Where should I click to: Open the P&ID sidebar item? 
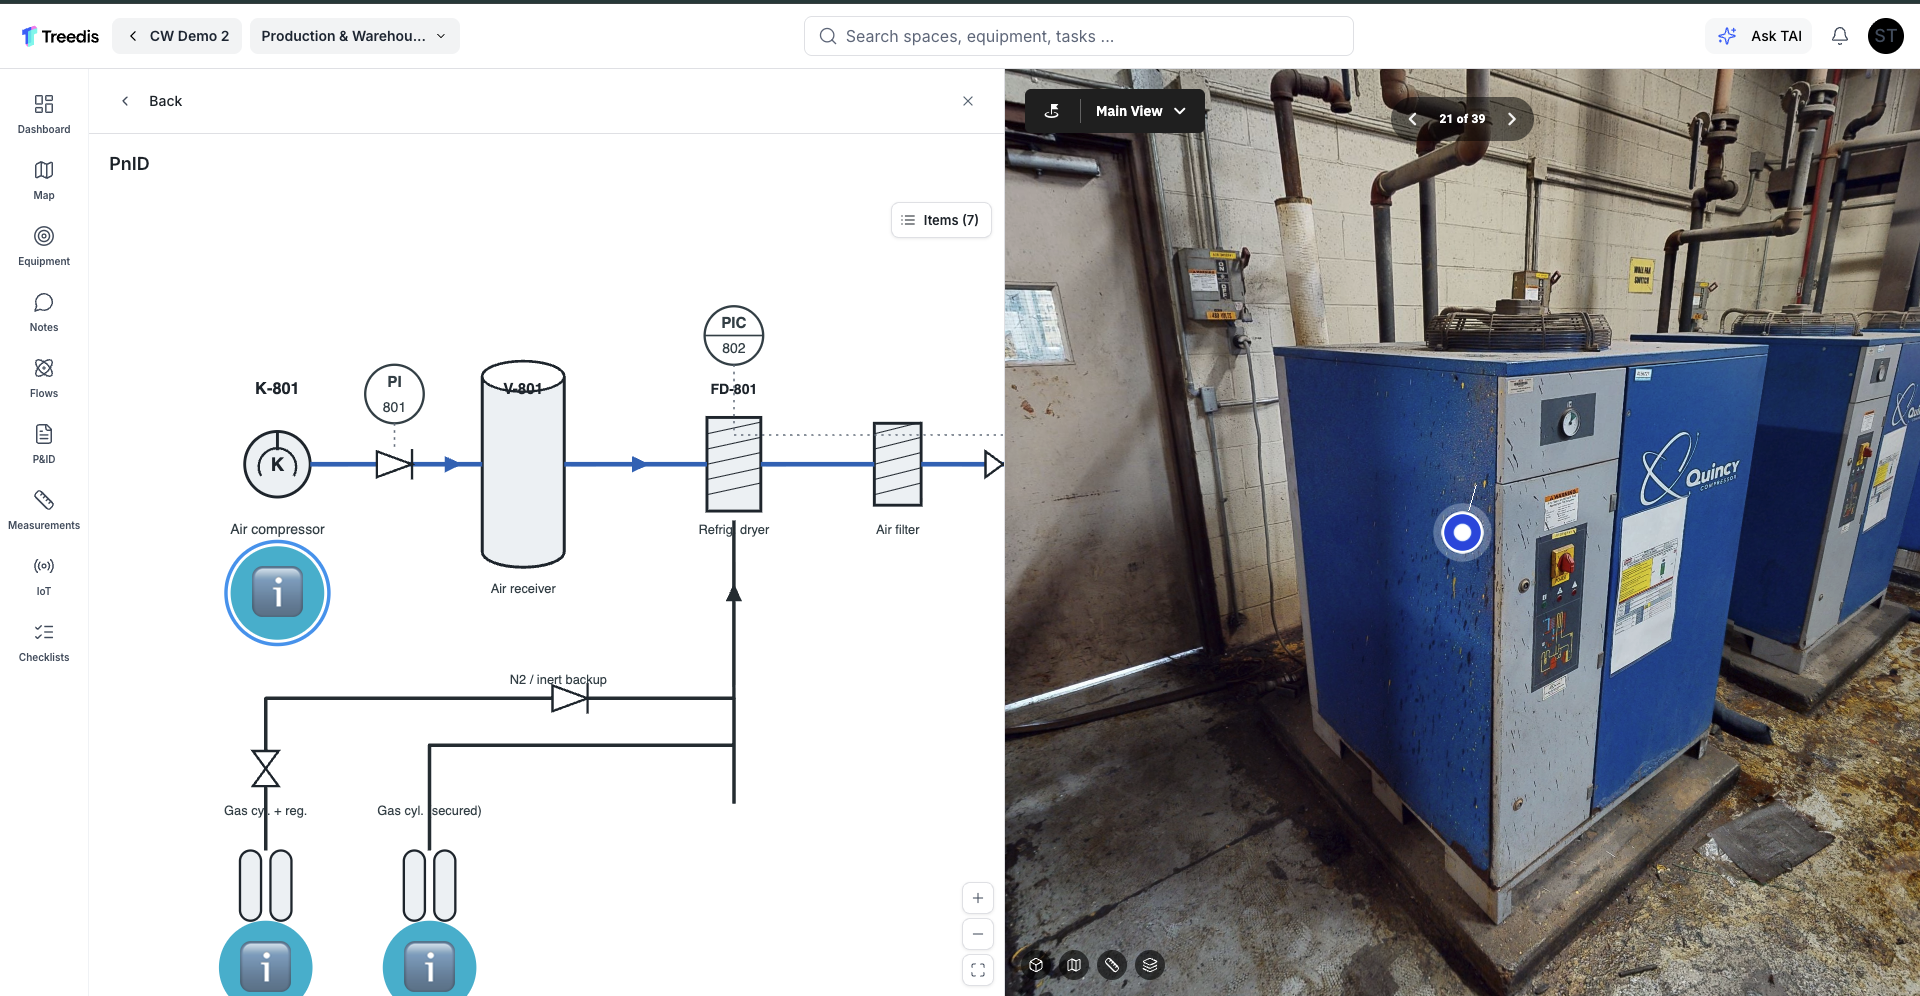tap(44, 444)
